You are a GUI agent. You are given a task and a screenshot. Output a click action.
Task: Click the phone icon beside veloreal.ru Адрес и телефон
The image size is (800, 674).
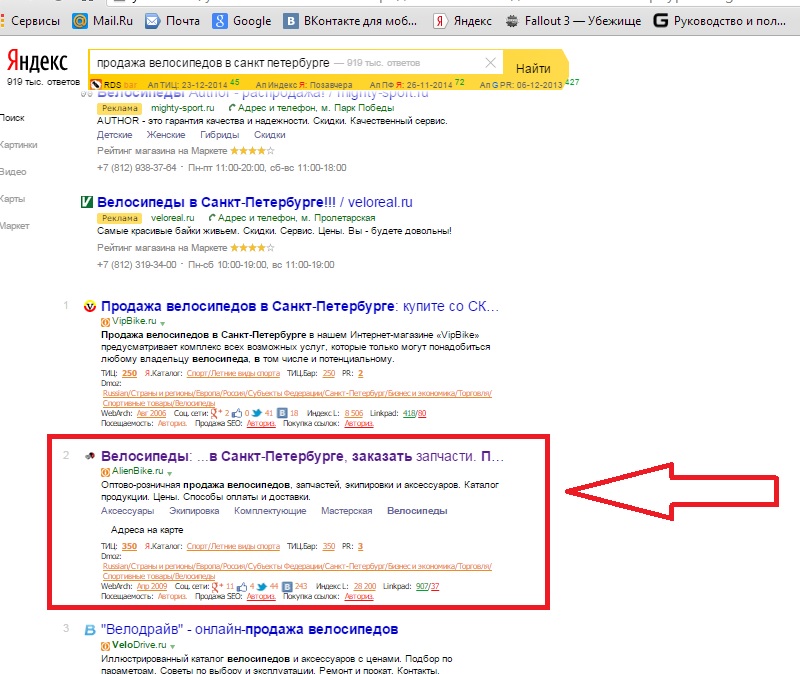212,218
